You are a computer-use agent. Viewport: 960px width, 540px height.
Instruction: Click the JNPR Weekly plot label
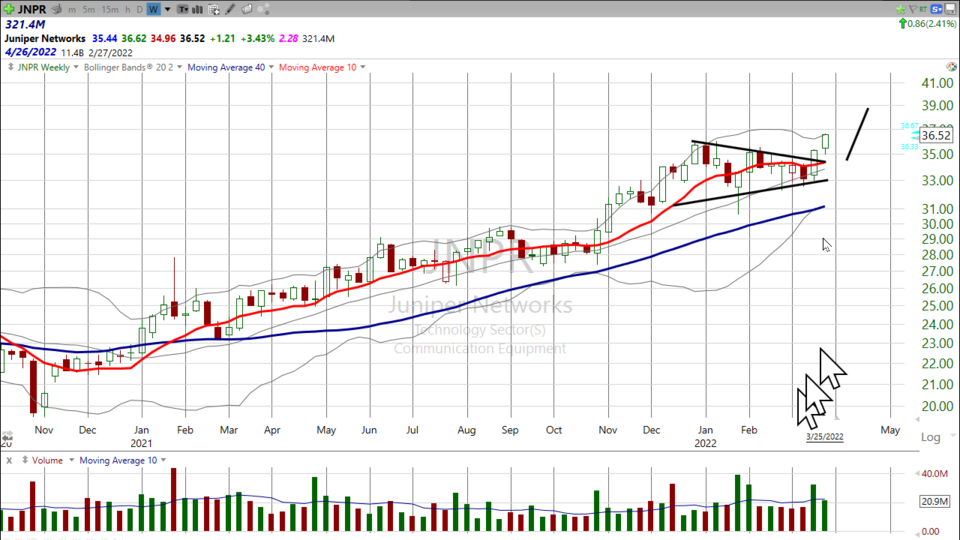(x=43, y=67)
